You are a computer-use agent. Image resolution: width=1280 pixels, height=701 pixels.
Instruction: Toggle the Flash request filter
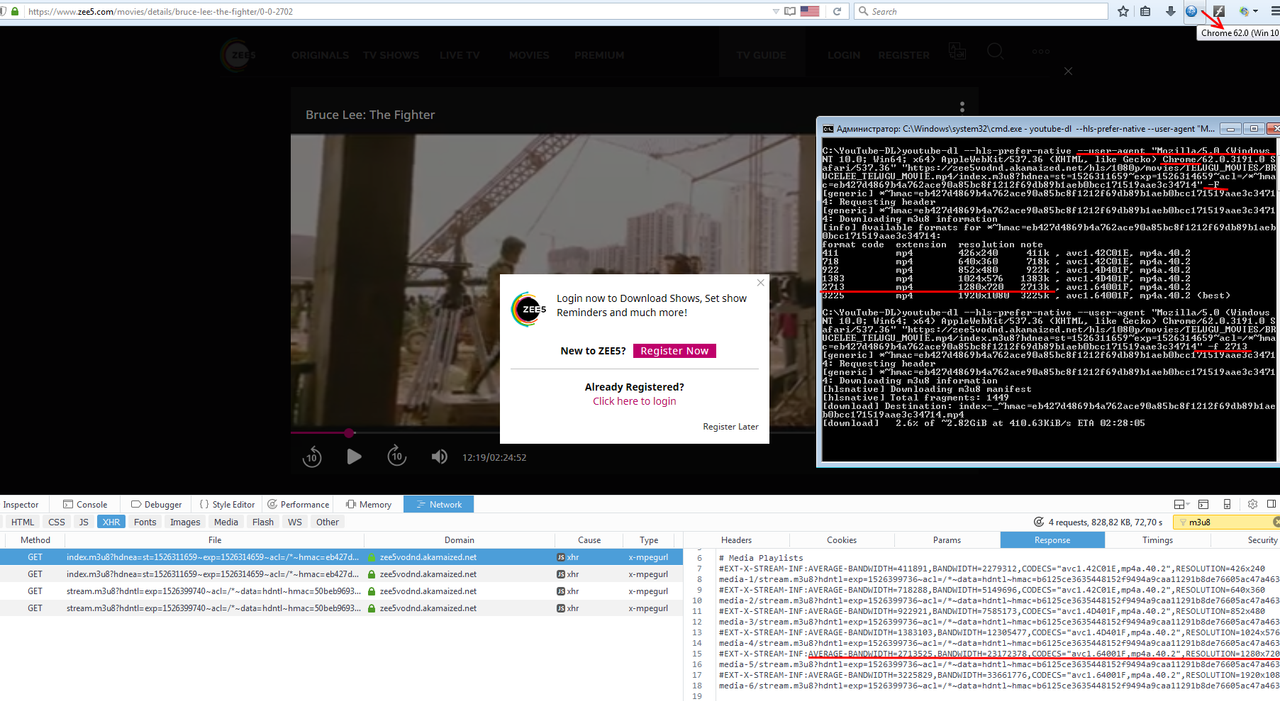pos(263,522)
